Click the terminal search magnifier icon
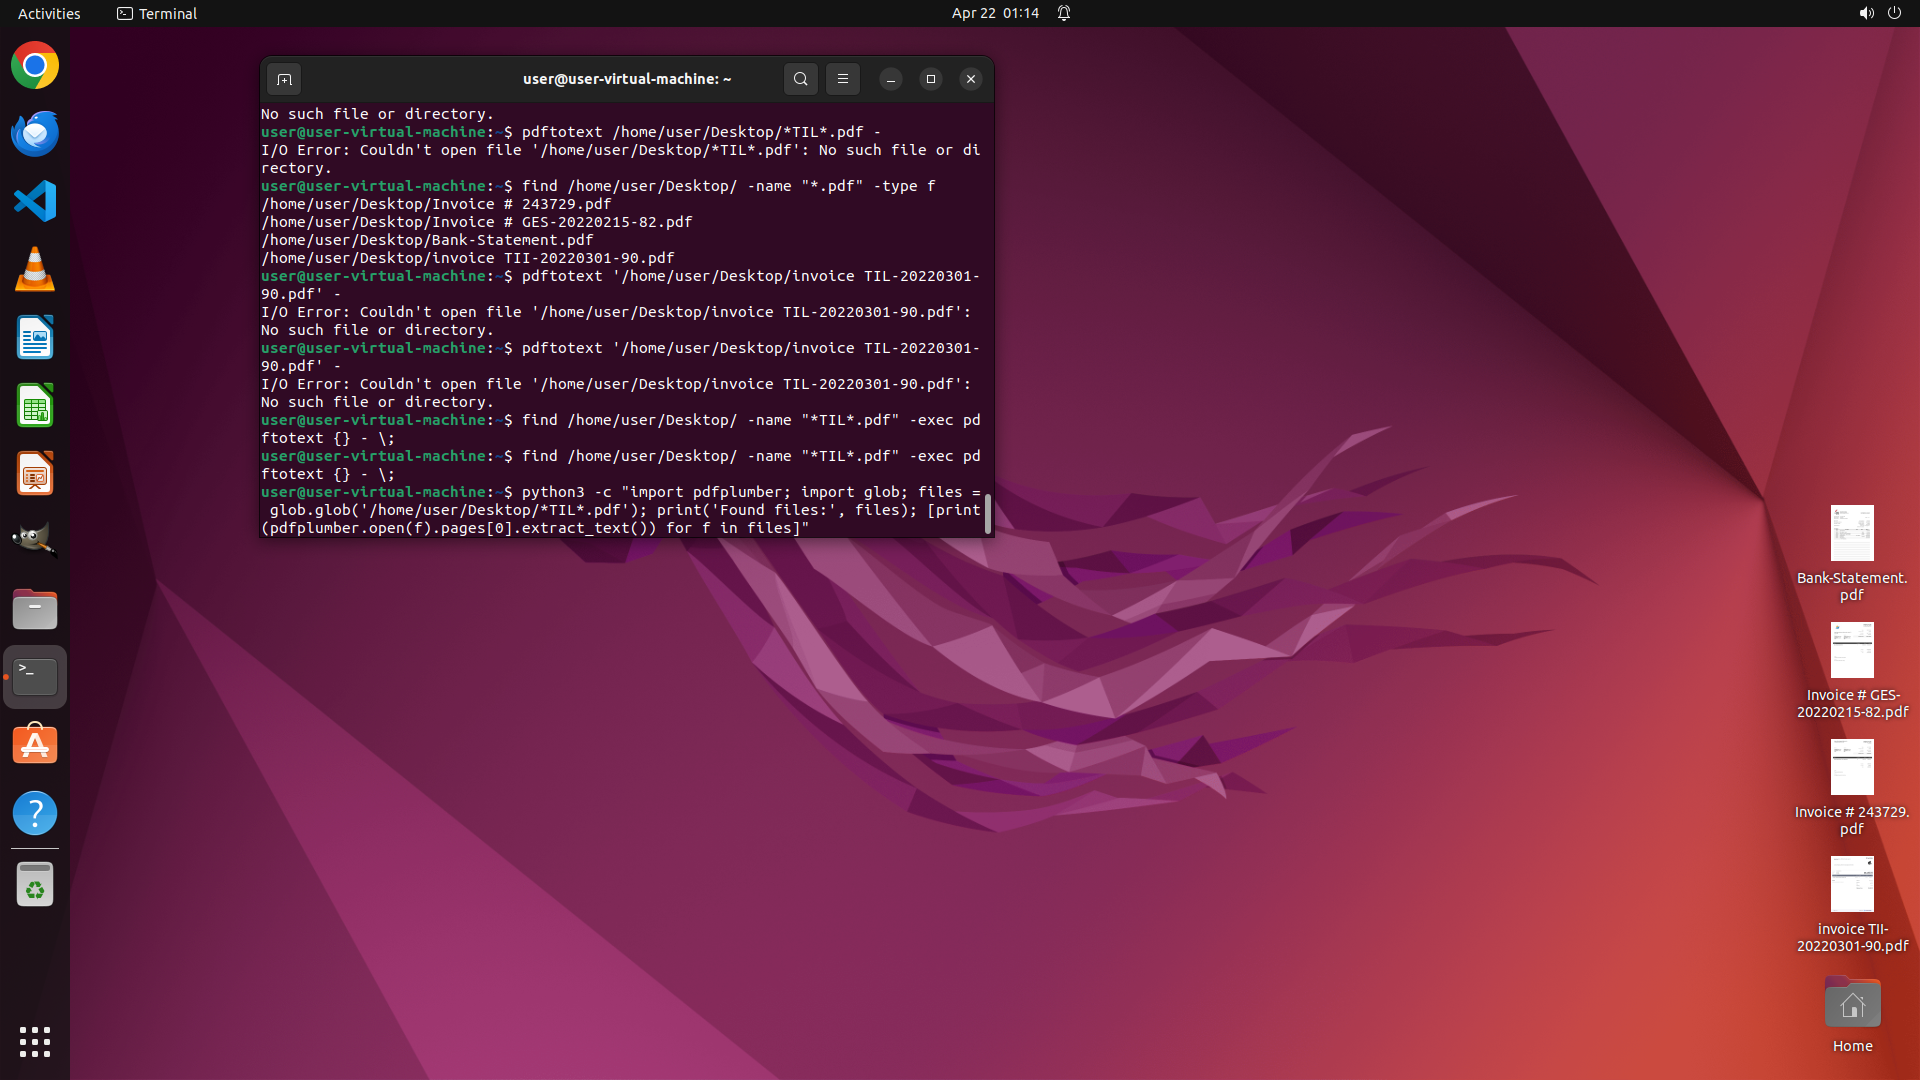This screenshot has height=1080, width=1920. [x=800, y=79]
